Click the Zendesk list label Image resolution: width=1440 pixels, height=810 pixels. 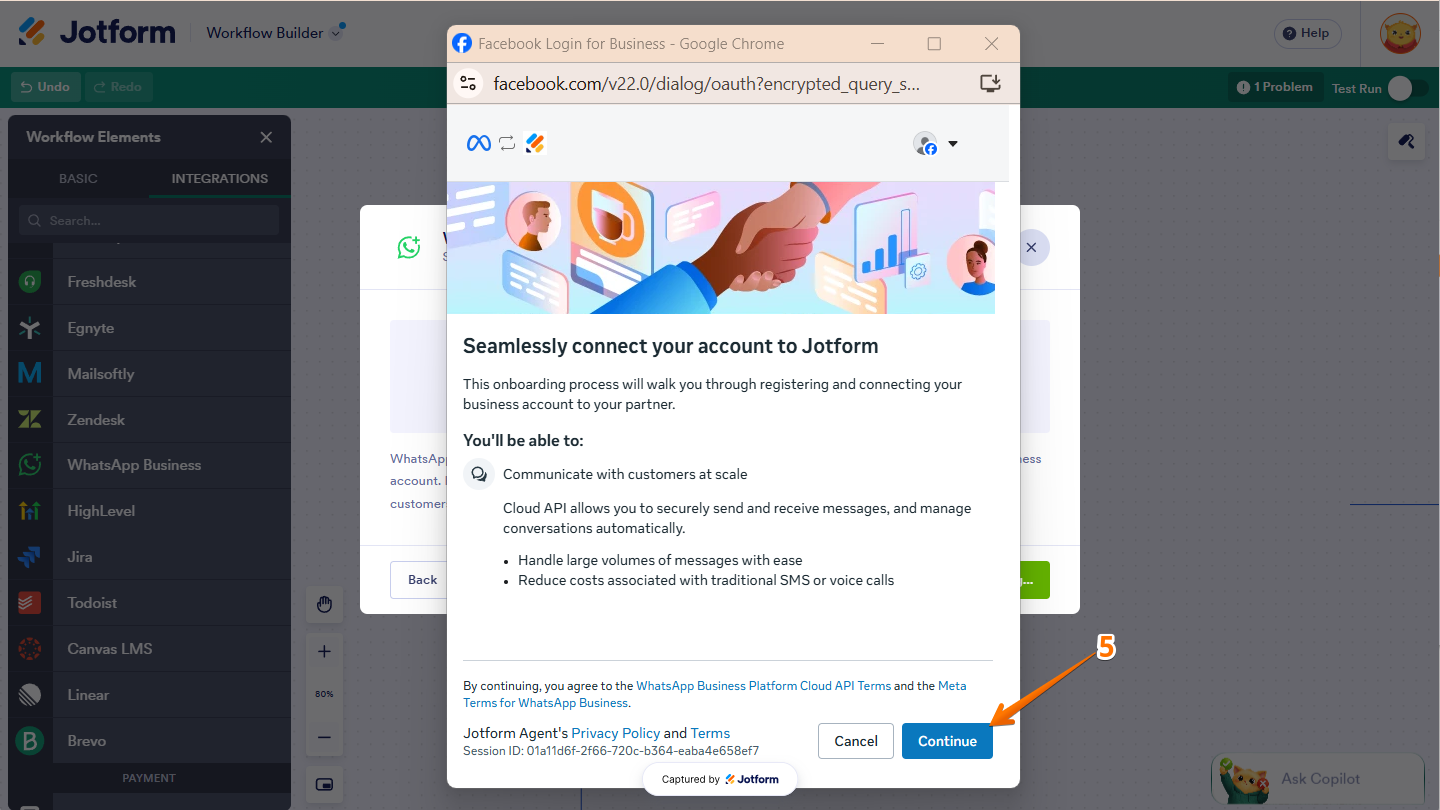pos(96,420)
